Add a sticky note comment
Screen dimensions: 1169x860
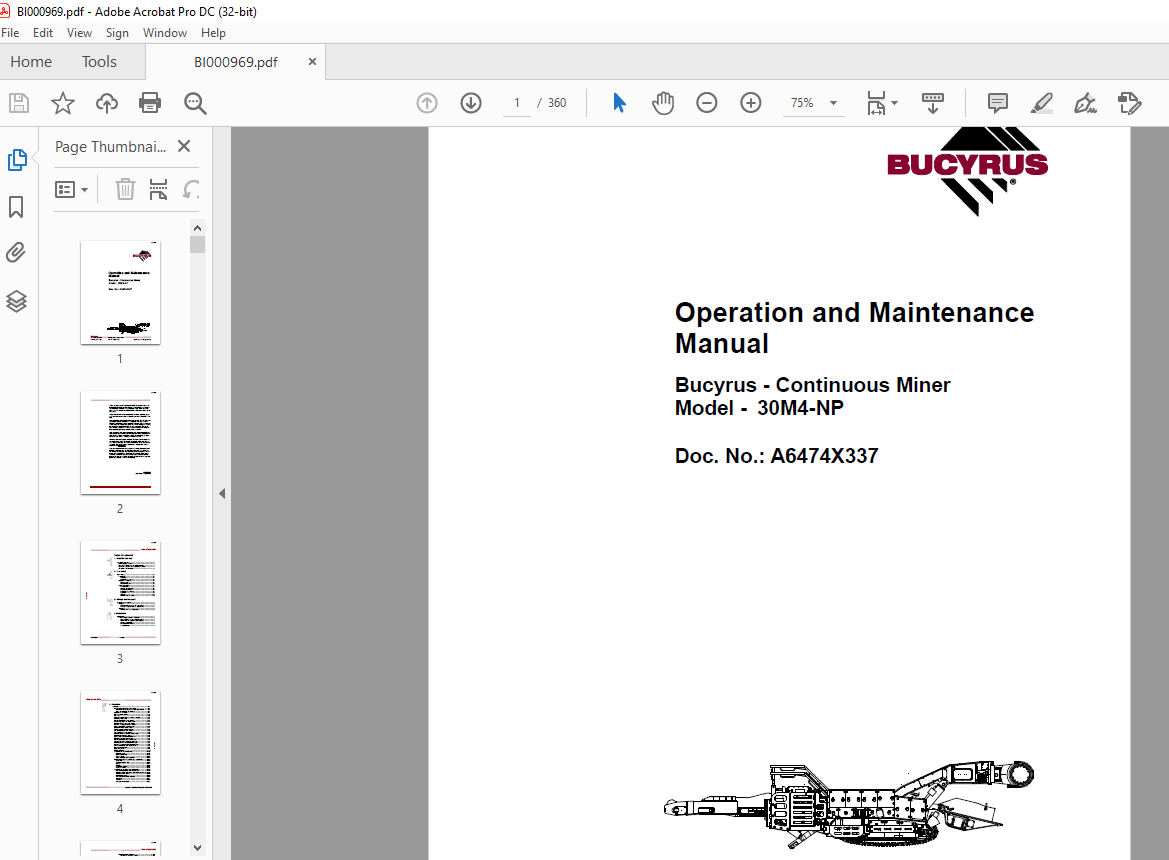tap(998, 103)
